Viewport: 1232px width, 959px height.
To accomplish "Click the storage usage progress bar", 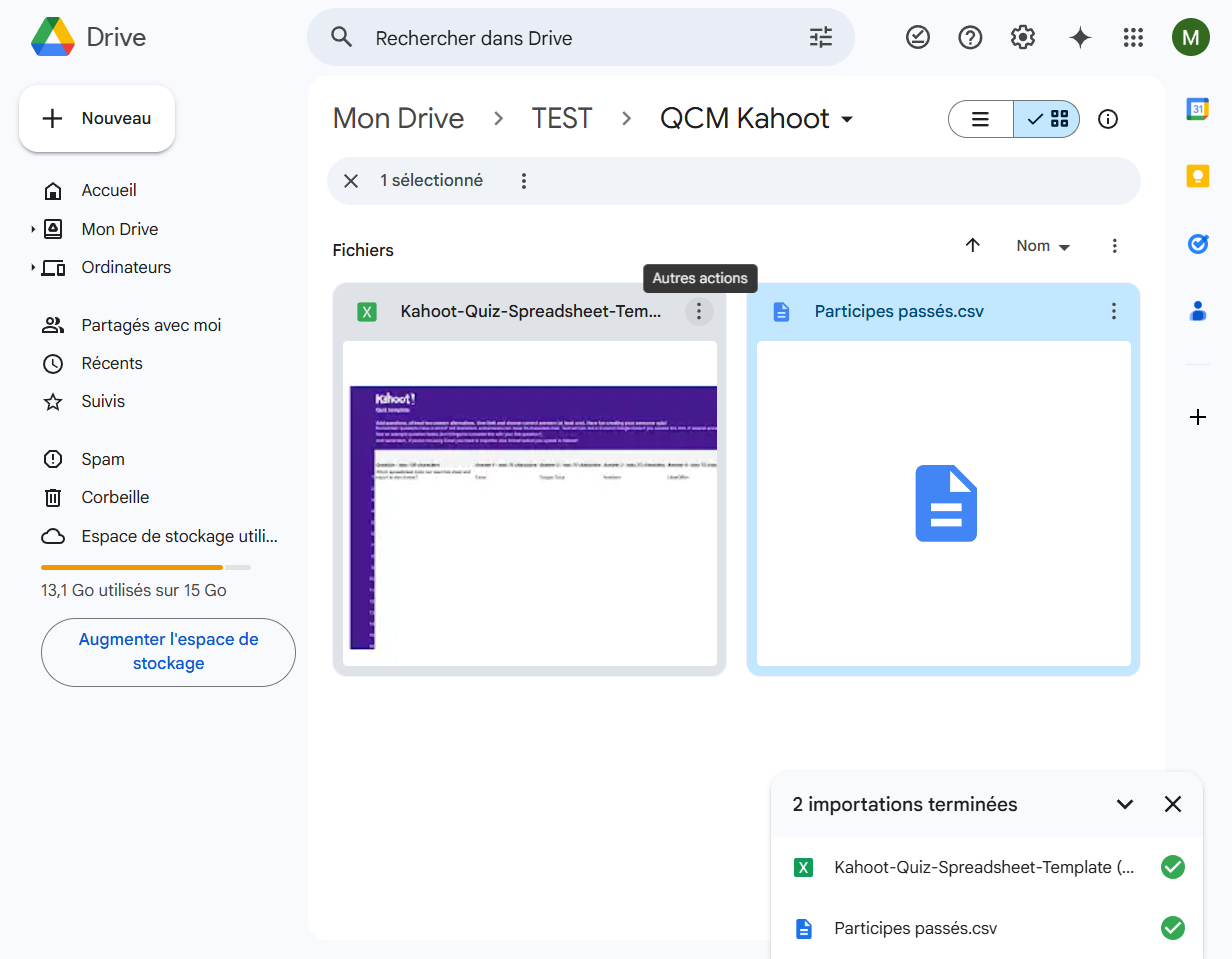I will [x=146, y=567].
